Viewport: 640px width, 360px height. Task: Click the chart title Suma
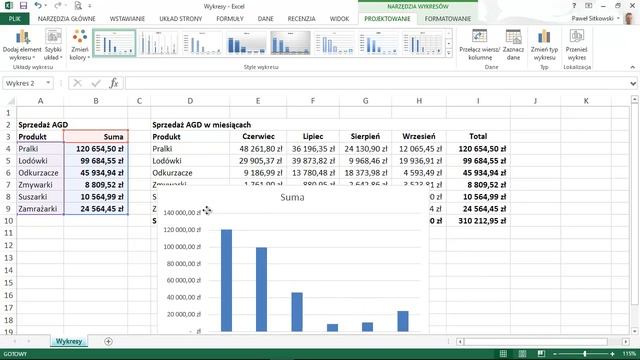pos(292,198)
